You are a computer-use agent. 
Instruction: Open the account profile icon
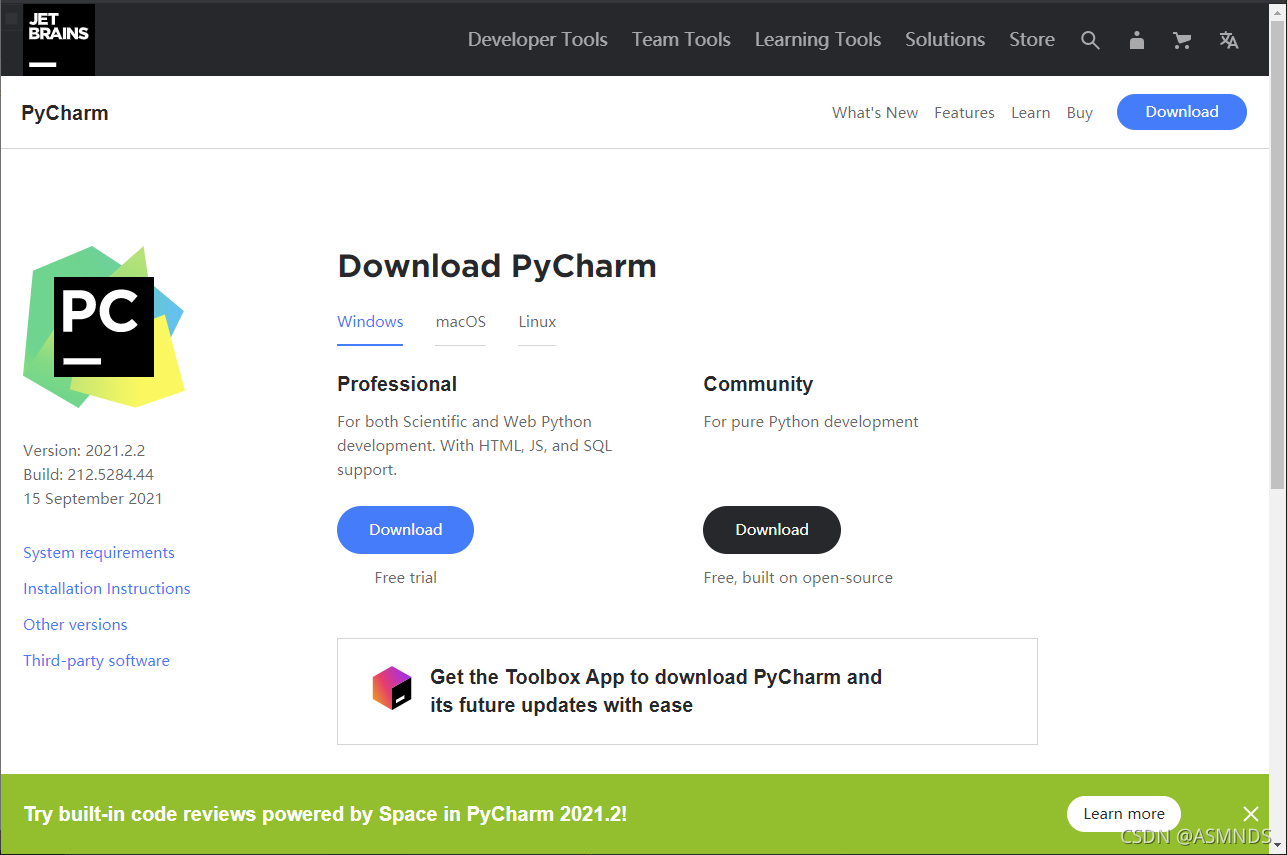click(1136, 40)
